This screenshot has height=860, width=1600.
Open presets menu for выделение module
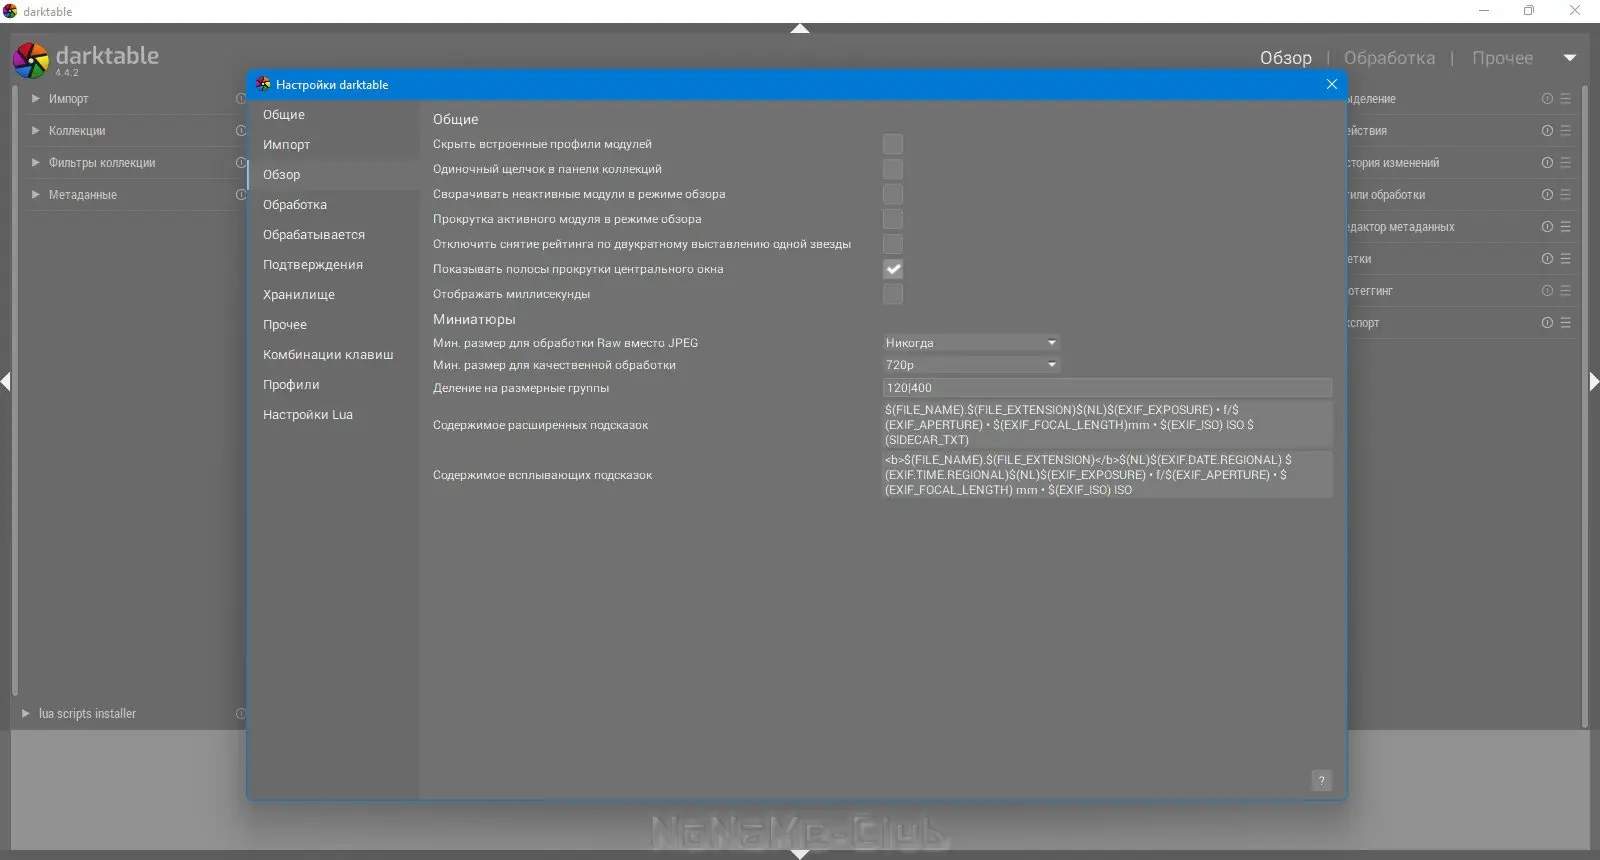tap(1566, 99)
